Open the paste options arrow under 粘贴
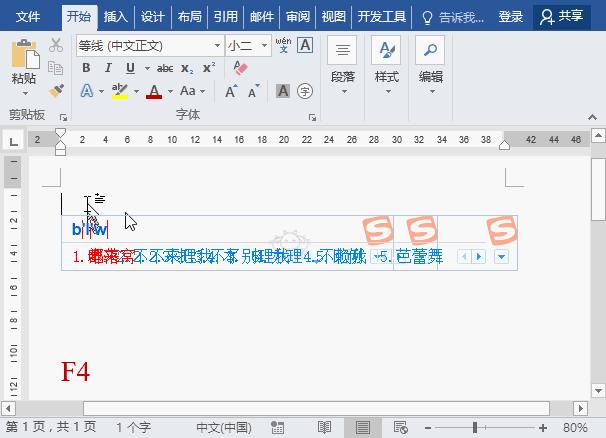The height and width of the screenshot is (438, 606). tap(25, 93)
